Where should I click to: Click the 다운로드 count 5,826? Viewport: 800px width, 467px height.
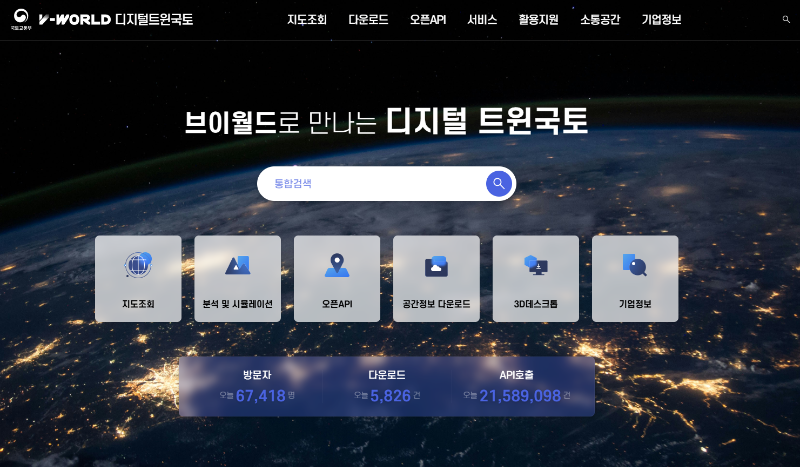pyautogui.click(x=390, y=396)
